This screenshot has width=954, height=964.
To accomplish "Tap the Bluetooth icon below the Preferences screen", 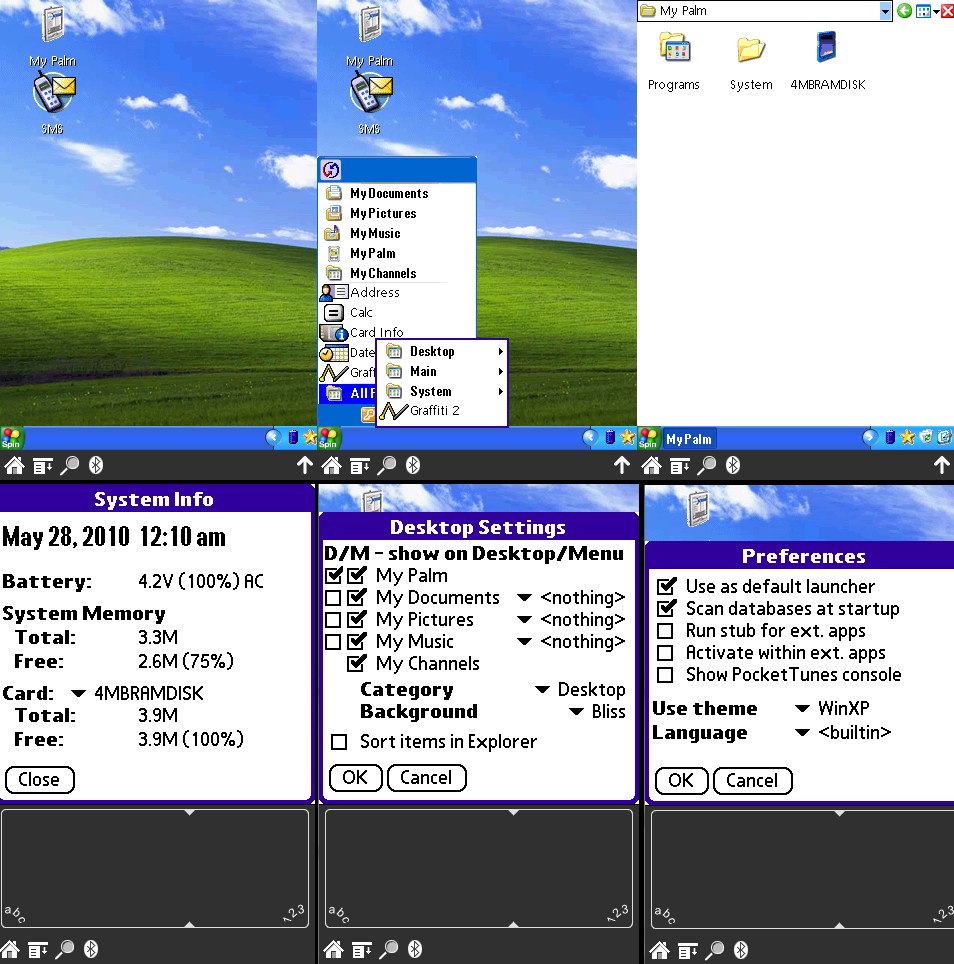I will pyautogui.click(x=741, y=950).
